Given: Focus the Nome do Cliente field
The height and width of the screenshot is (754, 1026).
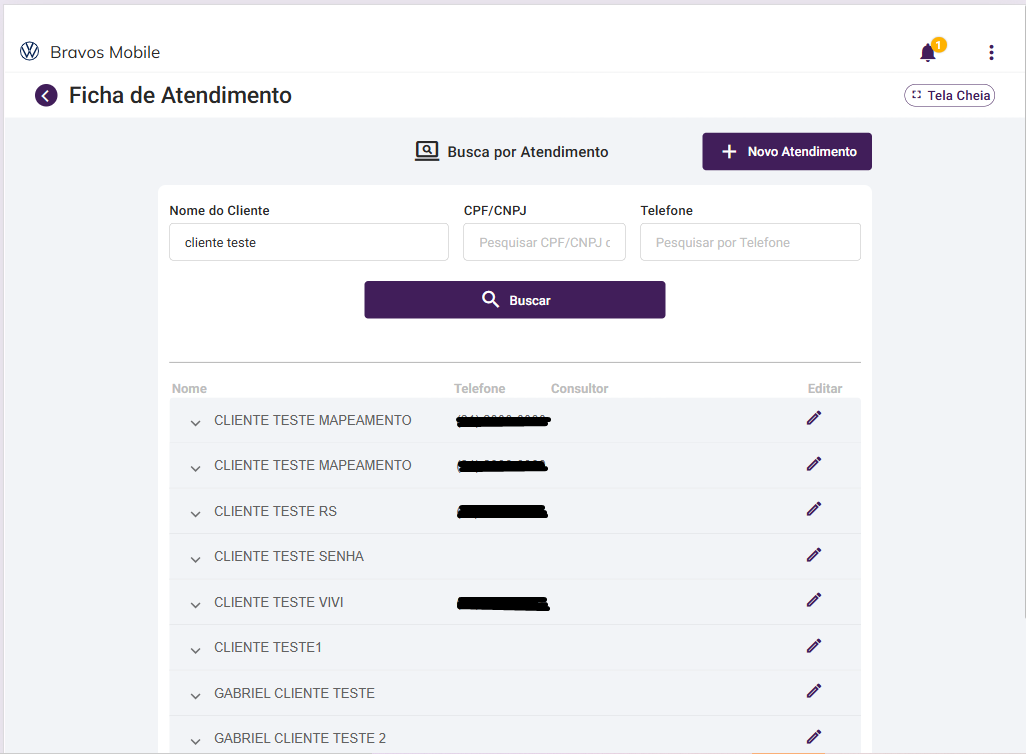Looking at the screenshot, I should pos(309,242).
